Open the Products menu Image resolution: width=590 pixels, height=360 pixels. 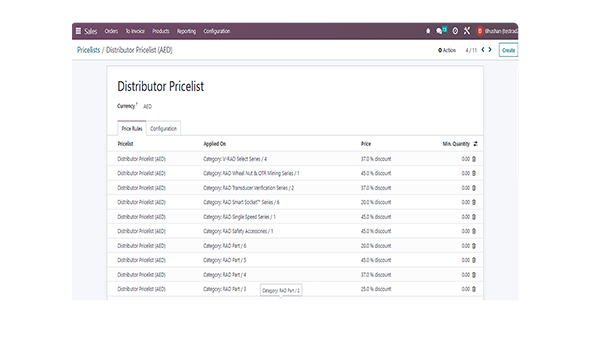tap(161, 31)
